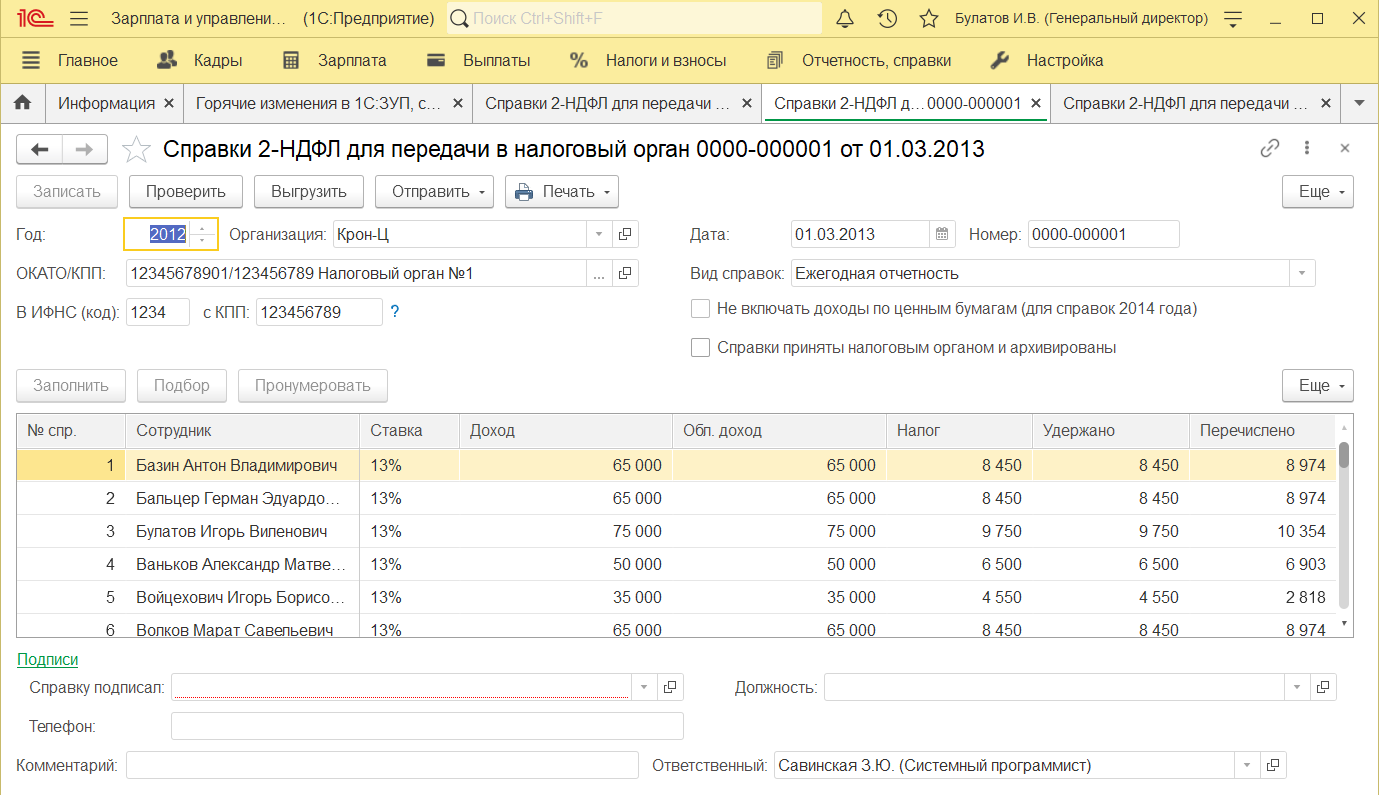Search field magnifier Ctrl+Shift+F
Viewport: 1379px width, 795px height.
point(458,18)
